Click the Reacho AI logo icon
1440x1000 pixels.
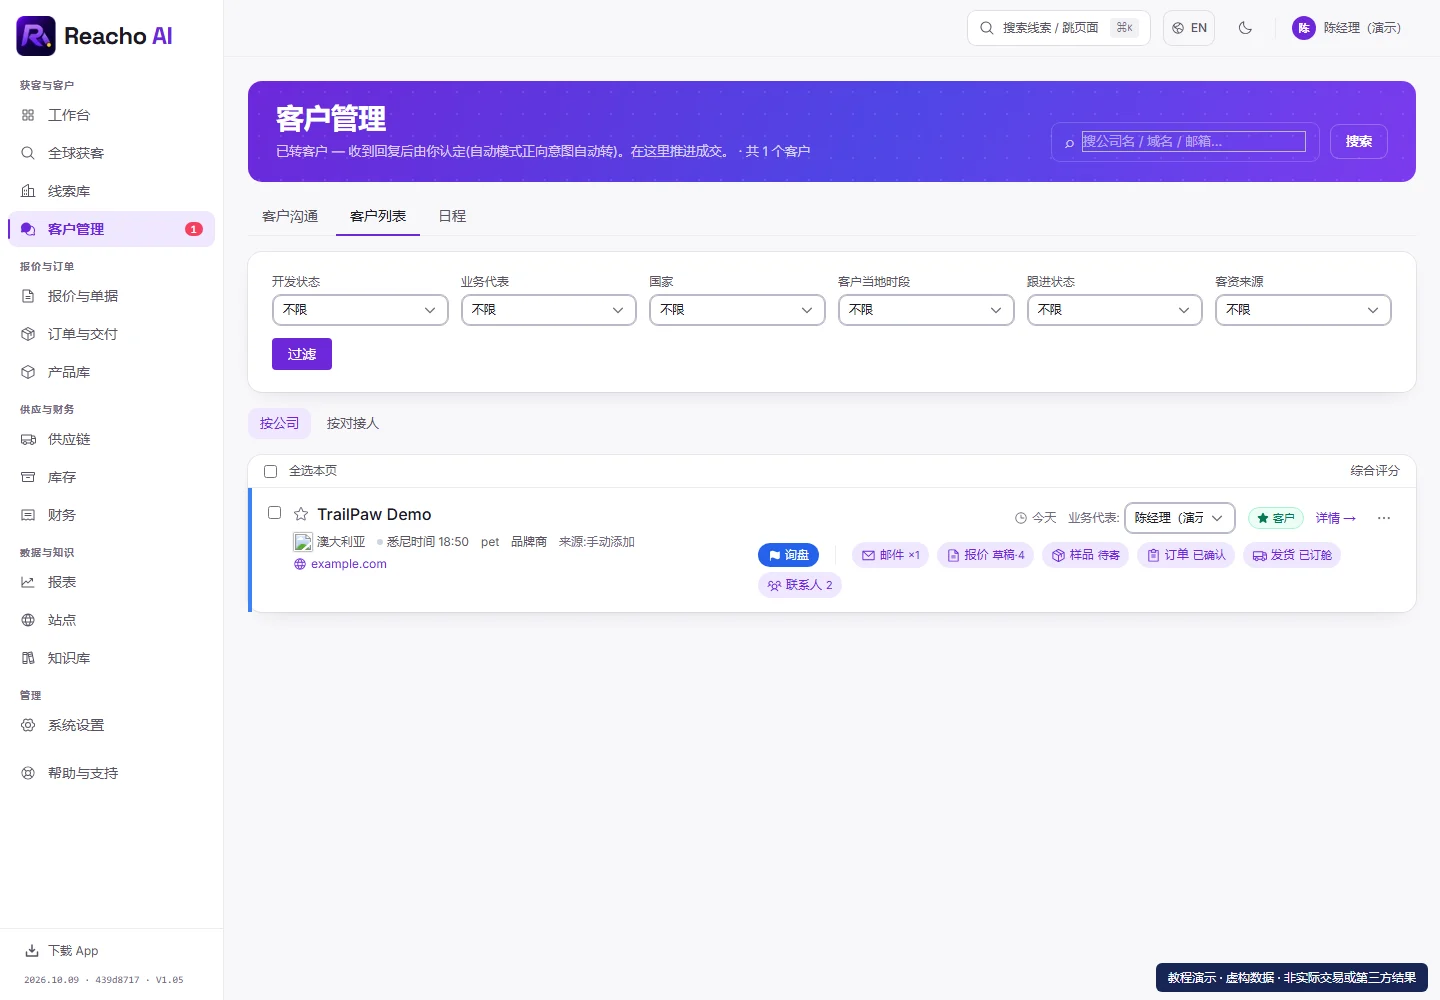pos(36,36)
